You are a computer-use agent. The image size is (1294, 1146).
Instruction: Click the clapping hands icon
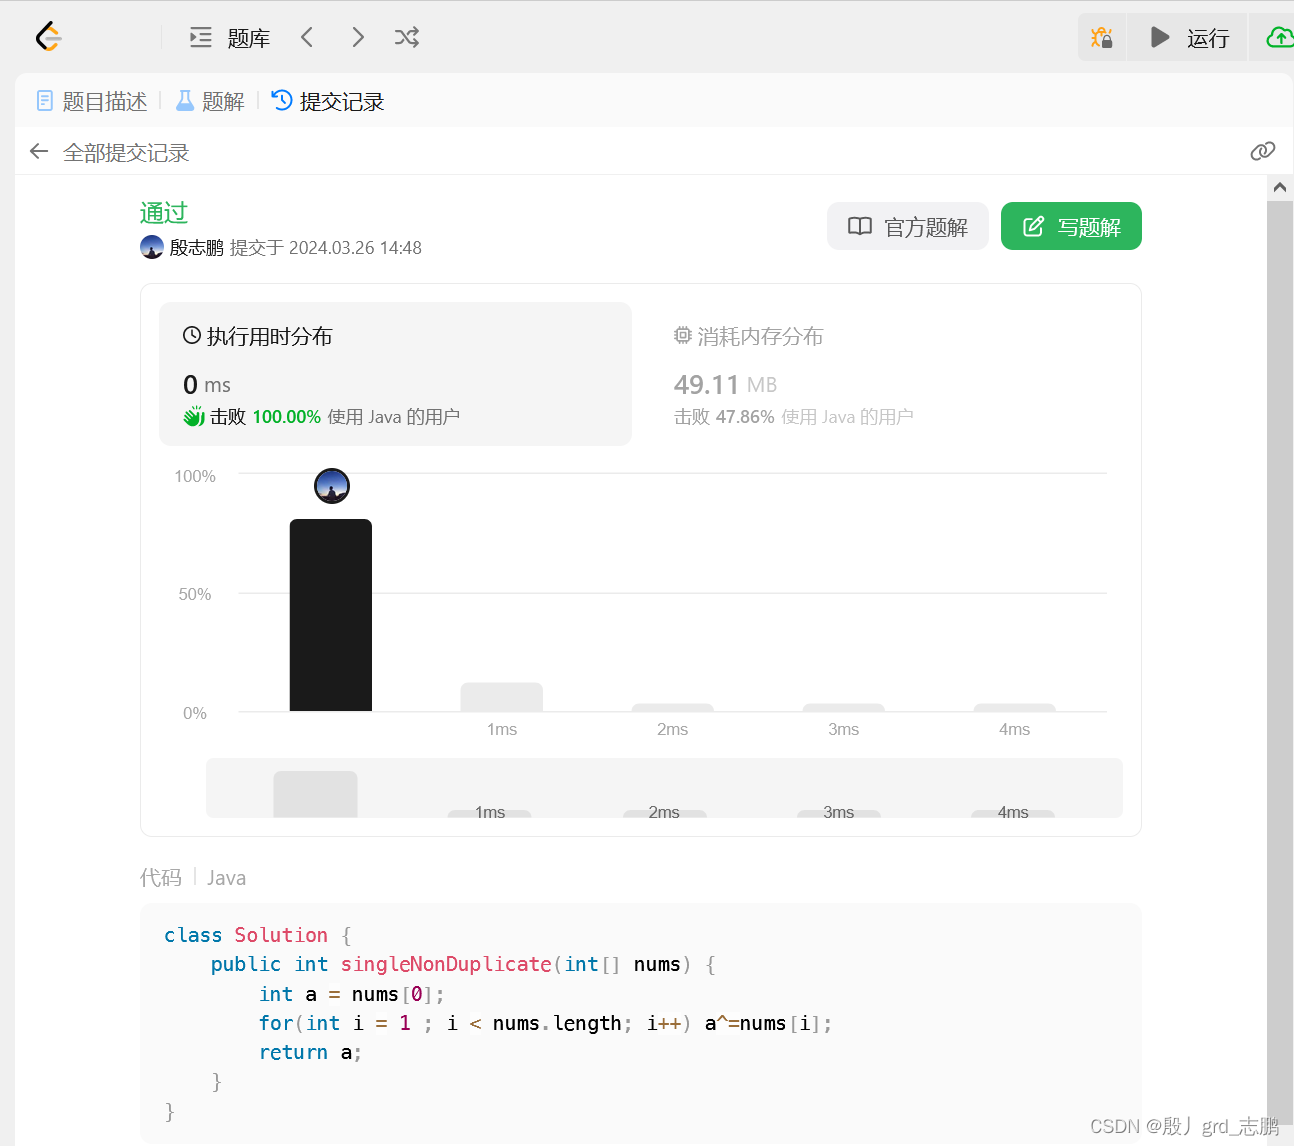pyautogui.click(x=194, y=417)
